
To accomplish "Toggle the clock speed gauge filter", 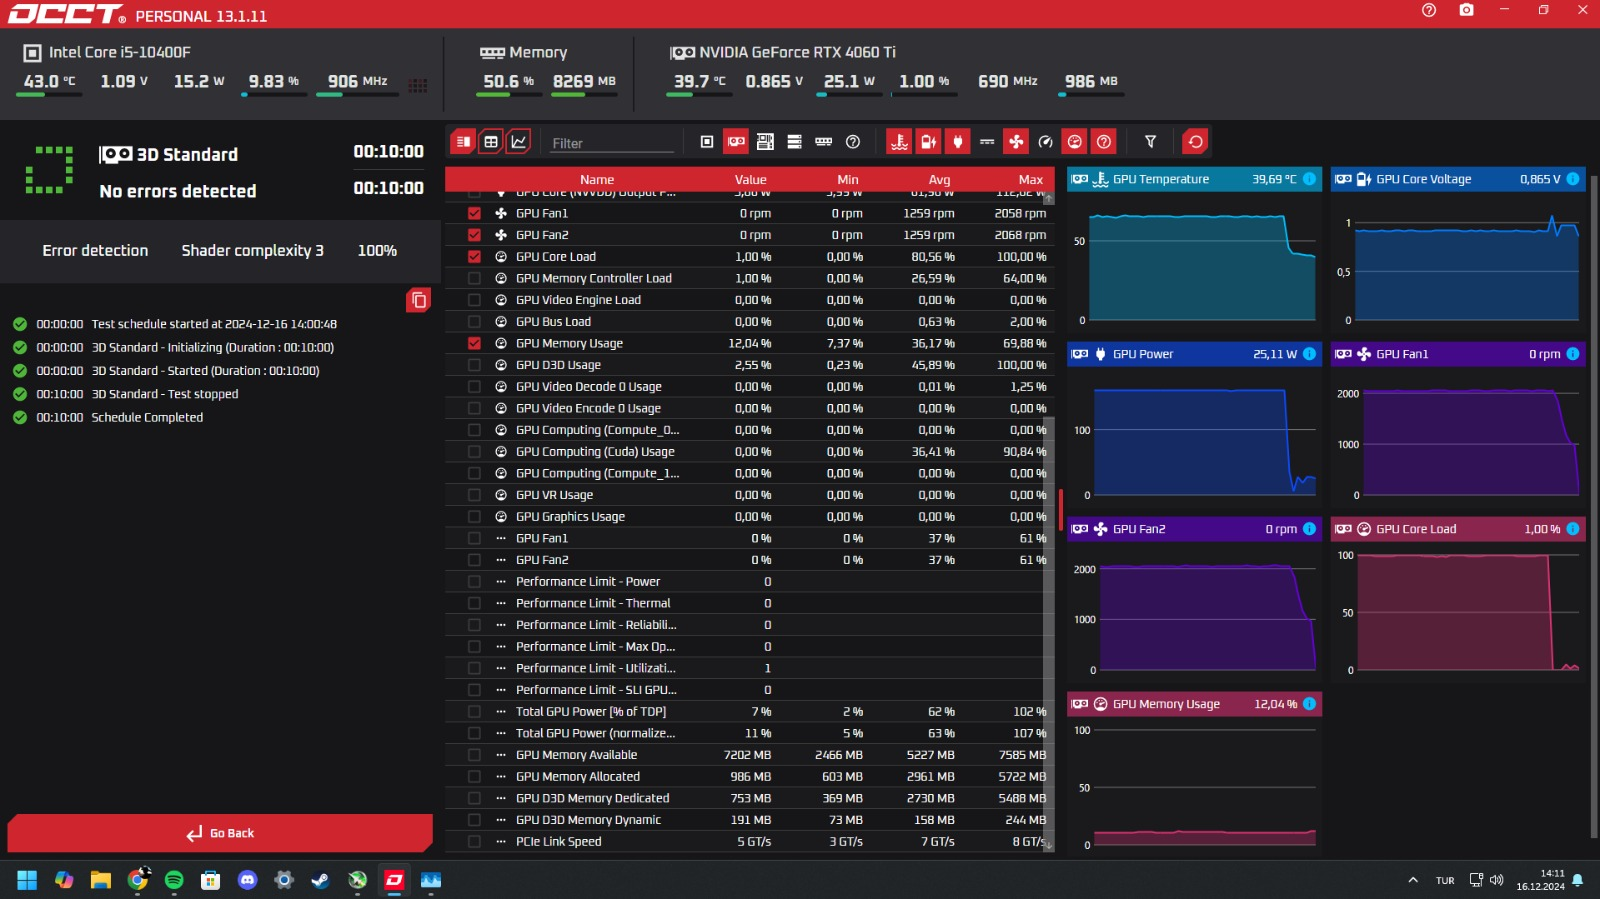I will (x=1045, y=142).
